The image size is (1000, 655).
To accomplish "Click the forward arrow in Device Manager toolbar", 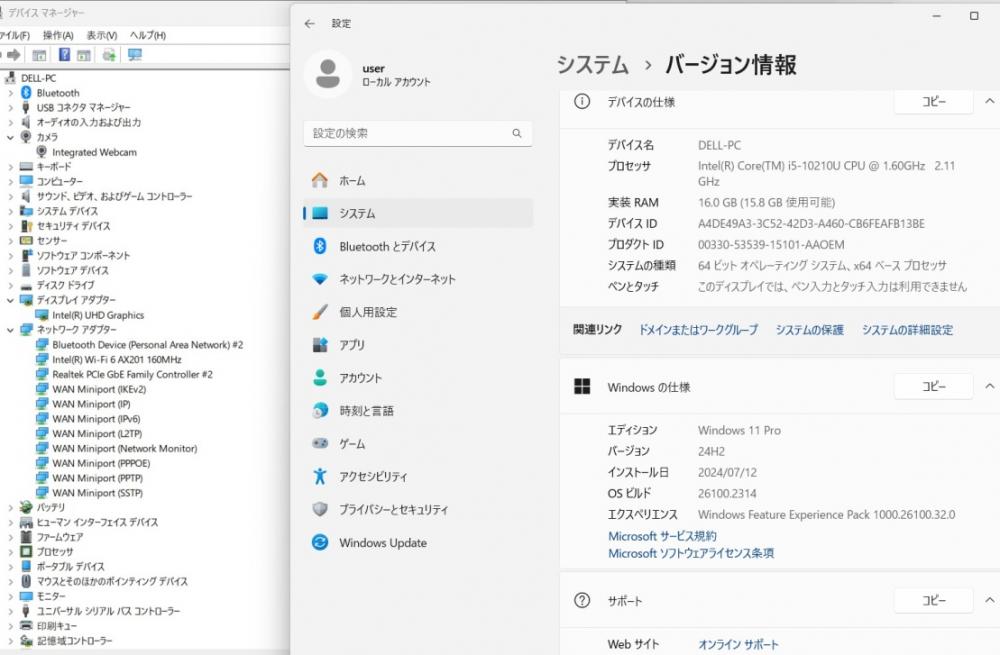I will point(16,55).
